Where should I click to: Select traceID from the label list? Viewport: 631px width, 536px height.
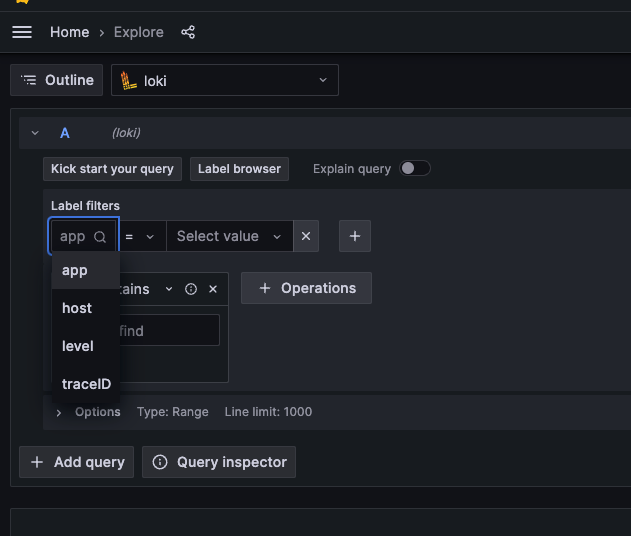tap(86, 384)
